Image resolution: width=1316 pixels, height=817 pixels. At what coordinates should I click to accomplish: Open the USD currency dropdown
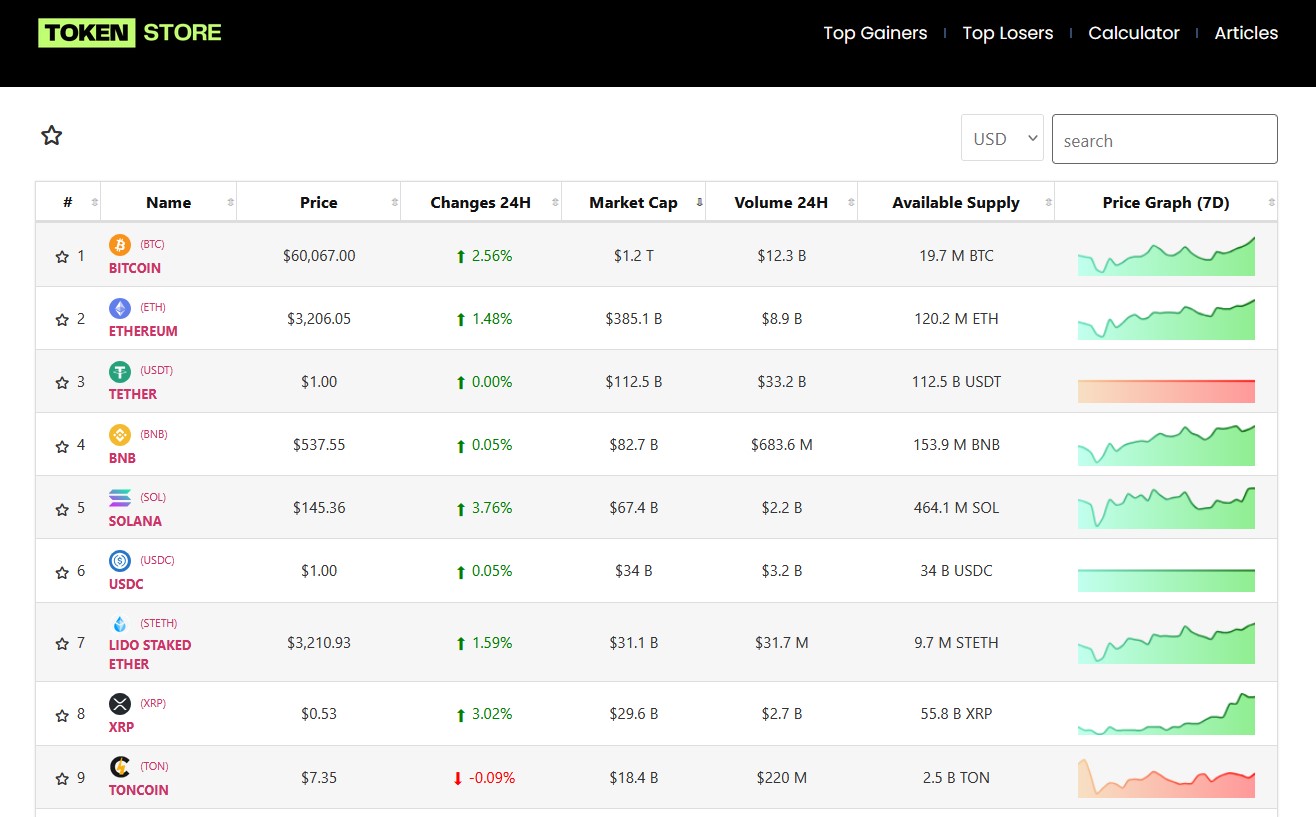pyautogui.click(x=1002, y=138)
